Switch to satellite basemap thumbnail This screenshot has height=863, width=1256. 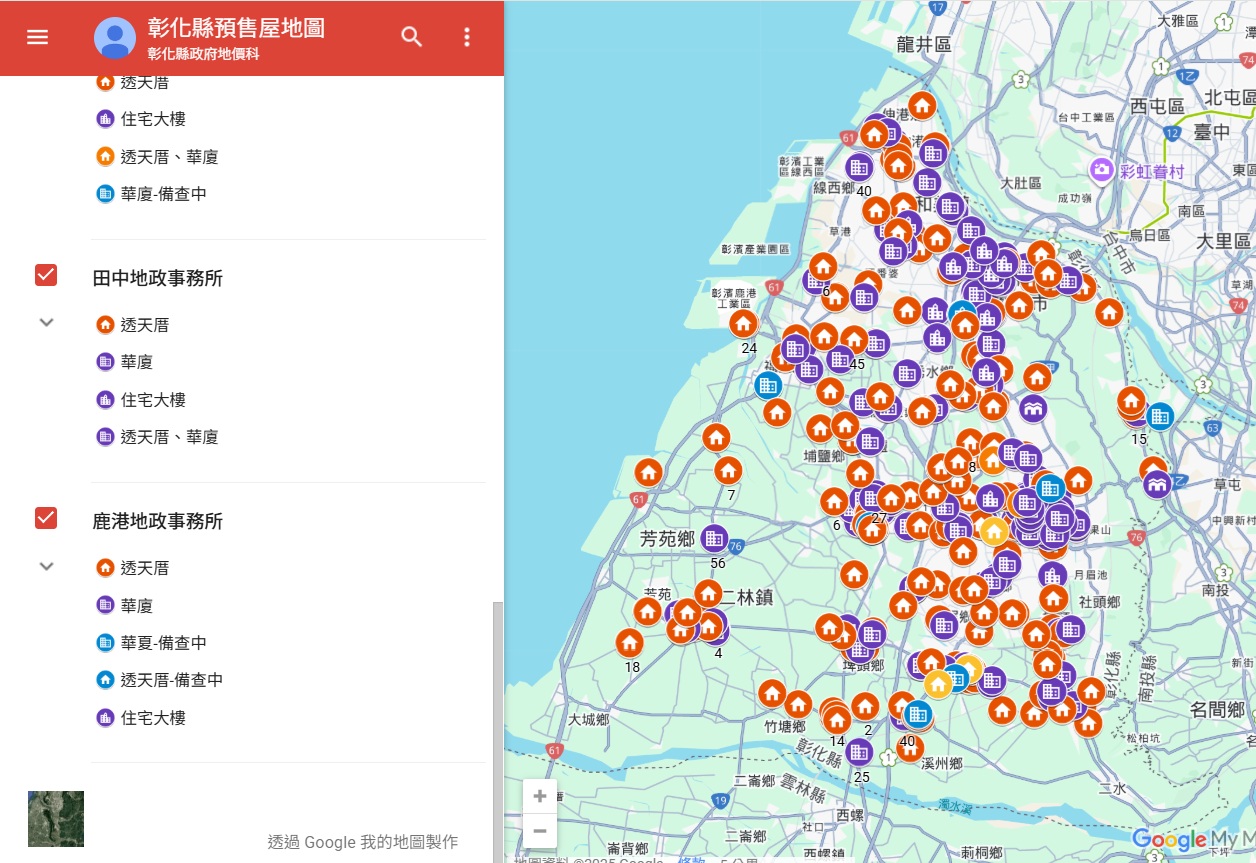pos(56,819)
